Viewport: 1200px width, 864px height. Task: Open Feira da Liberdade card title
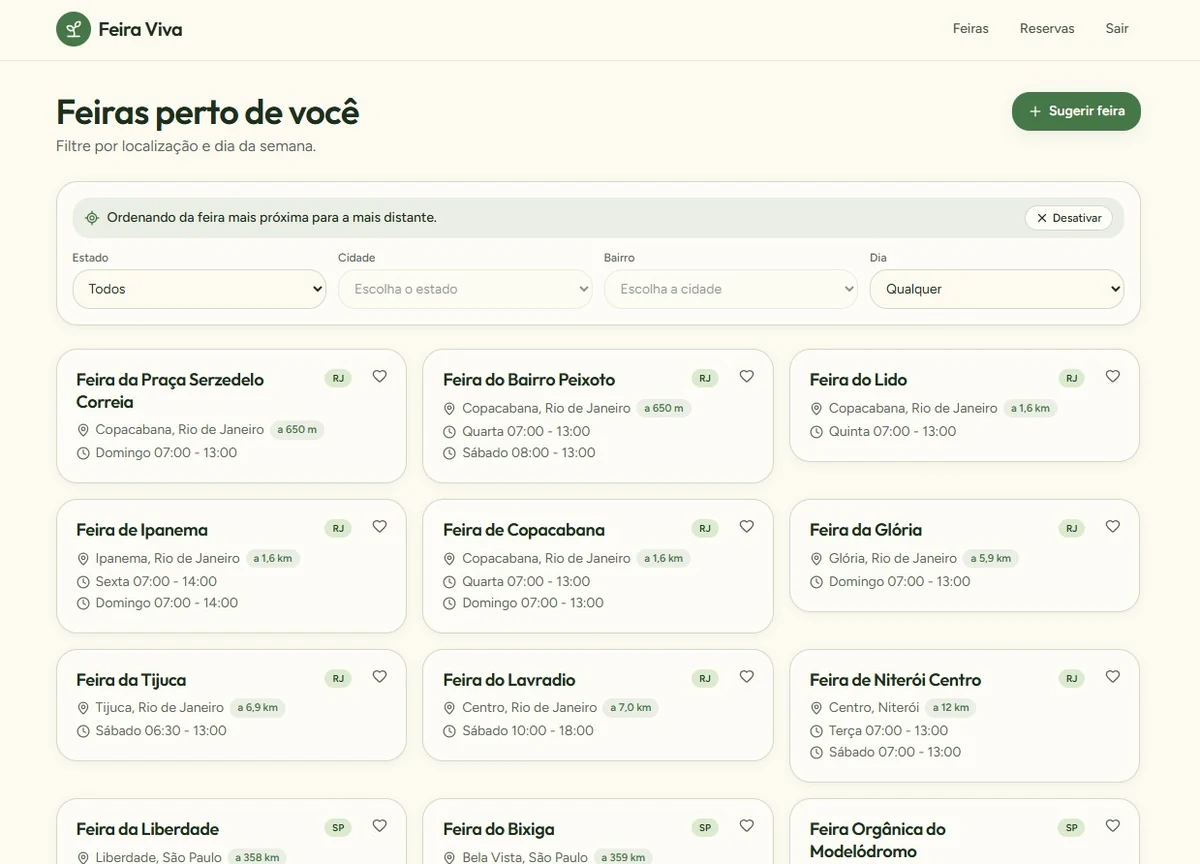coord(147,829)
